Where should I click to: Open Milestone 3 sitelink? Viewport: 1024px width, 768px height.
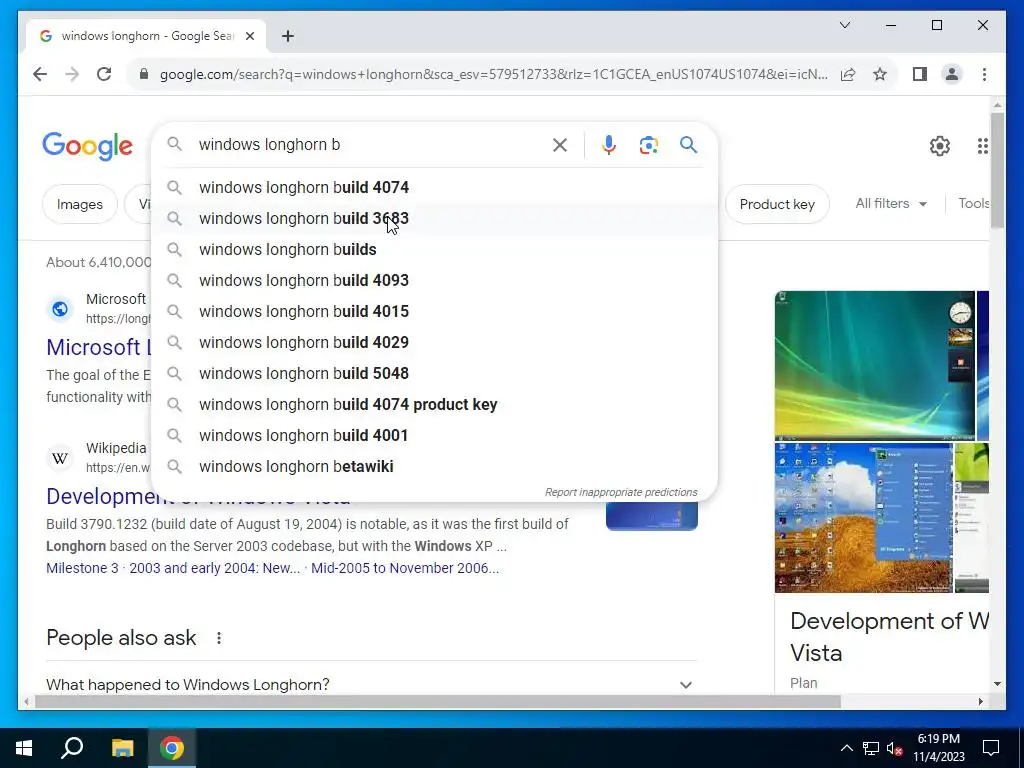82,568
